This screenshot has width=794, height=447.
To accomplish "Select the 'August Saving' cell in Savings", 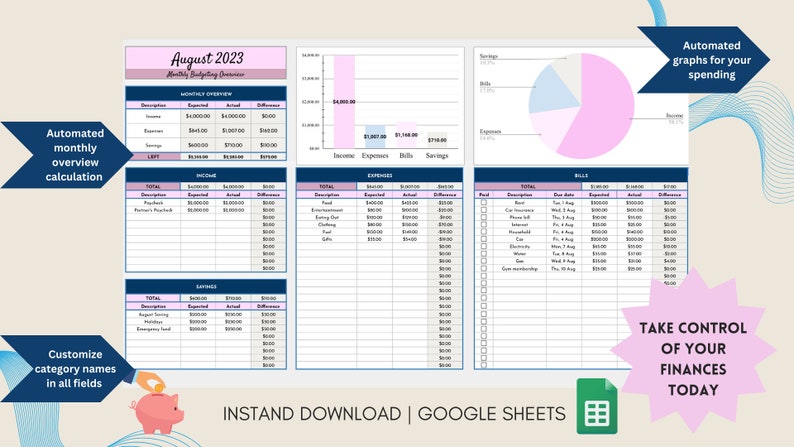I will pyautogui.click(x=153, y=314).
